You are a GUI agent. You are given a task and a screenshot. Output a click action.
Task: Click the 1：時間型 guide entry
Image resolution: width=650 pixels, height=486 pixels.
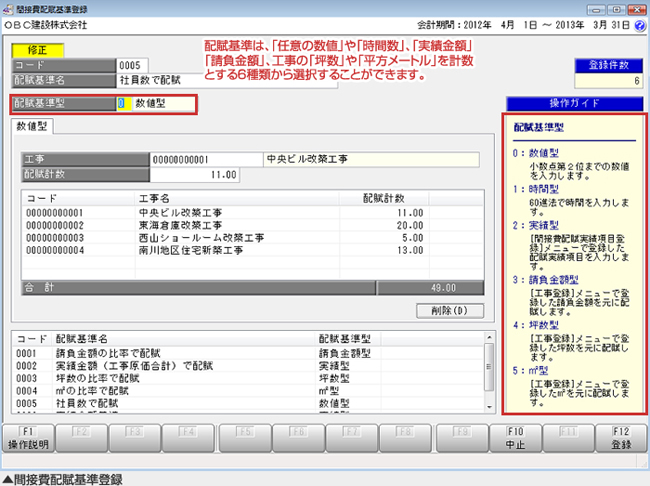point(535,189)
